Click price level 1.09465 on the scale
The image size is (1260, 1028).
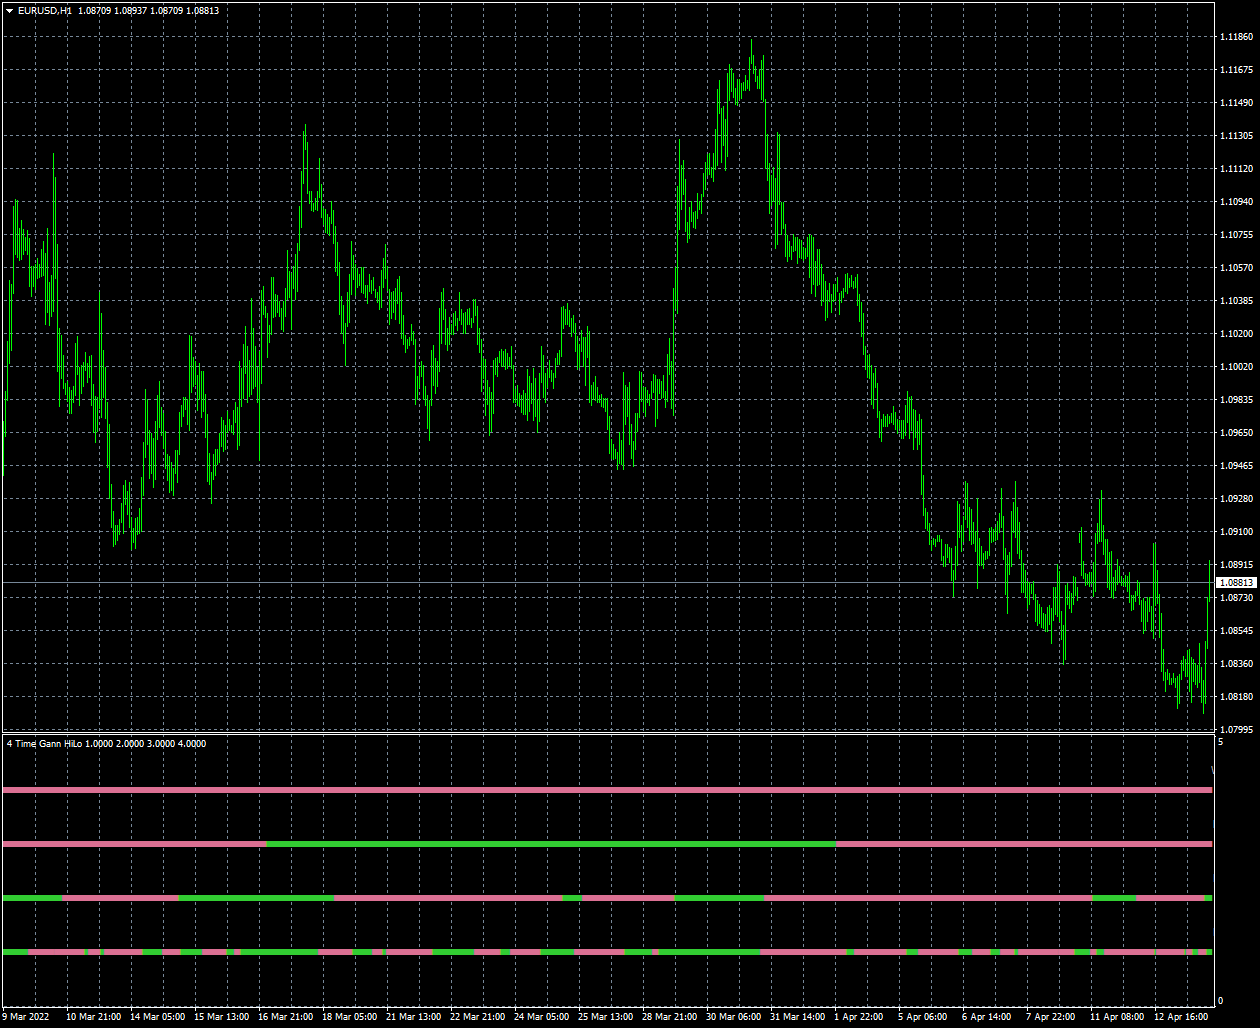coord(1236,466)
